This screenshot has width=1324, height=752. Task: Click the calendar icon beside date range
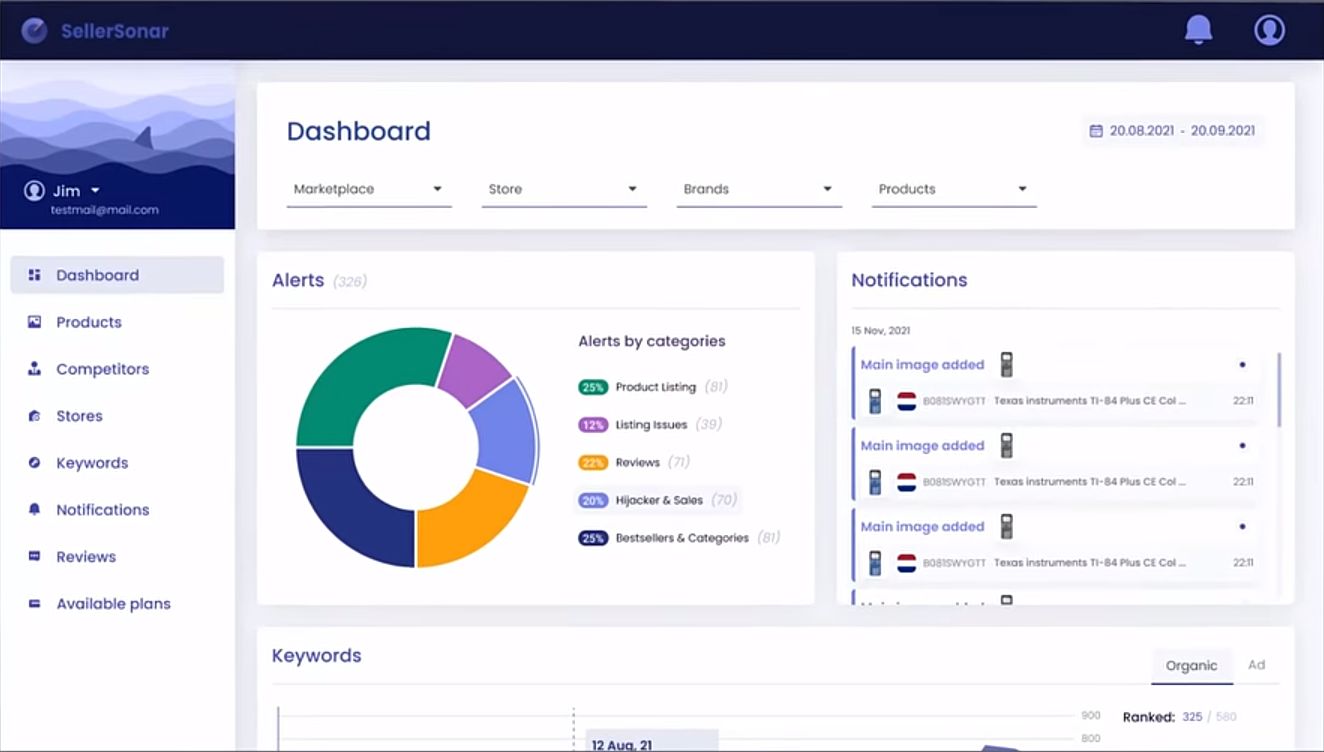tap(1095, 131)
